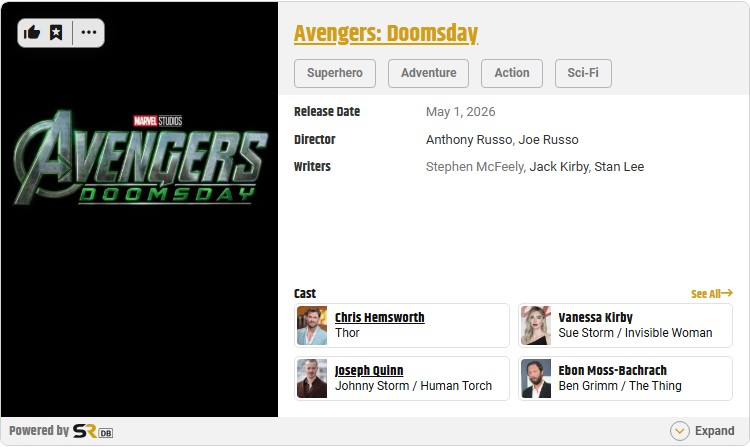Click the Release Date label
This screenshot has width=750, height=447.
[x=327, y=112]
